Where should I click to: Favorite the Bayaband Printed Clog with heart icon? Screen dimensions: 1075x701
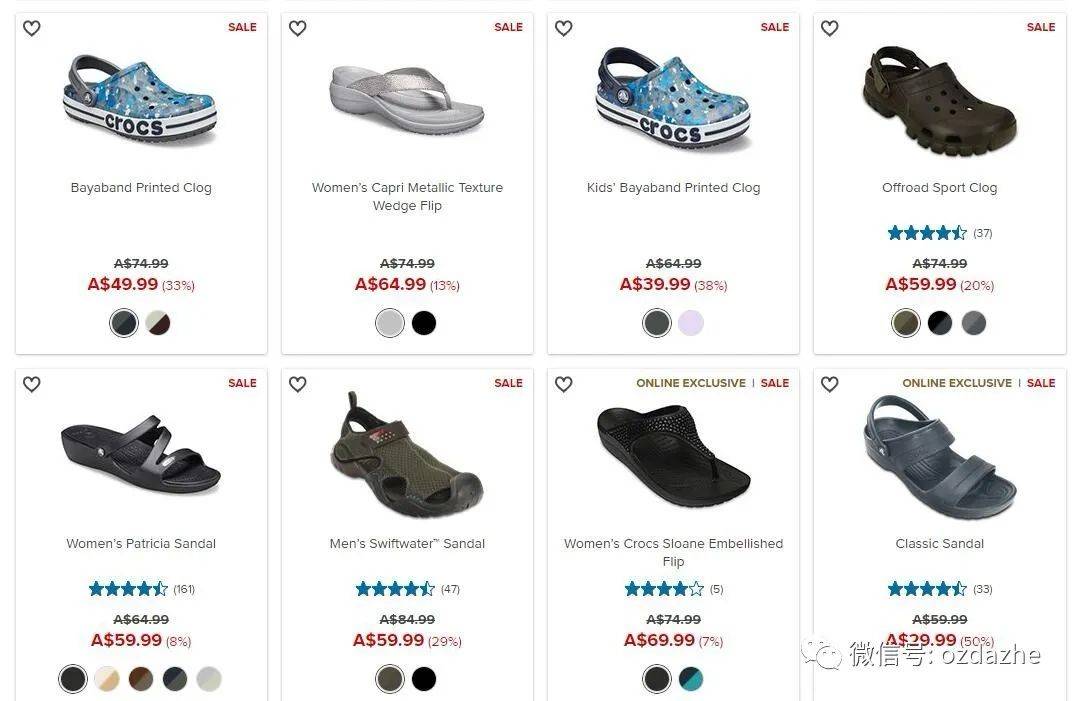[32, 28]
